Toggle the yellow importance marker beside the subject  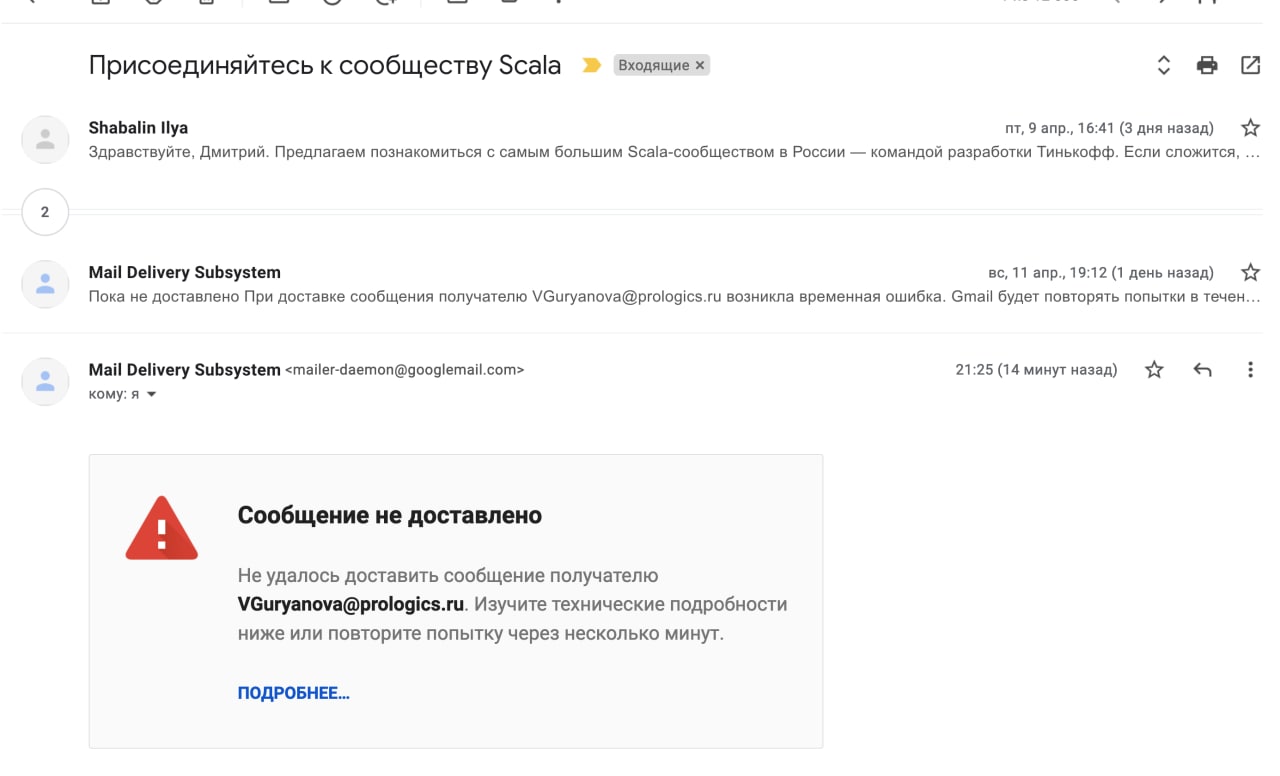pos(591,66)
